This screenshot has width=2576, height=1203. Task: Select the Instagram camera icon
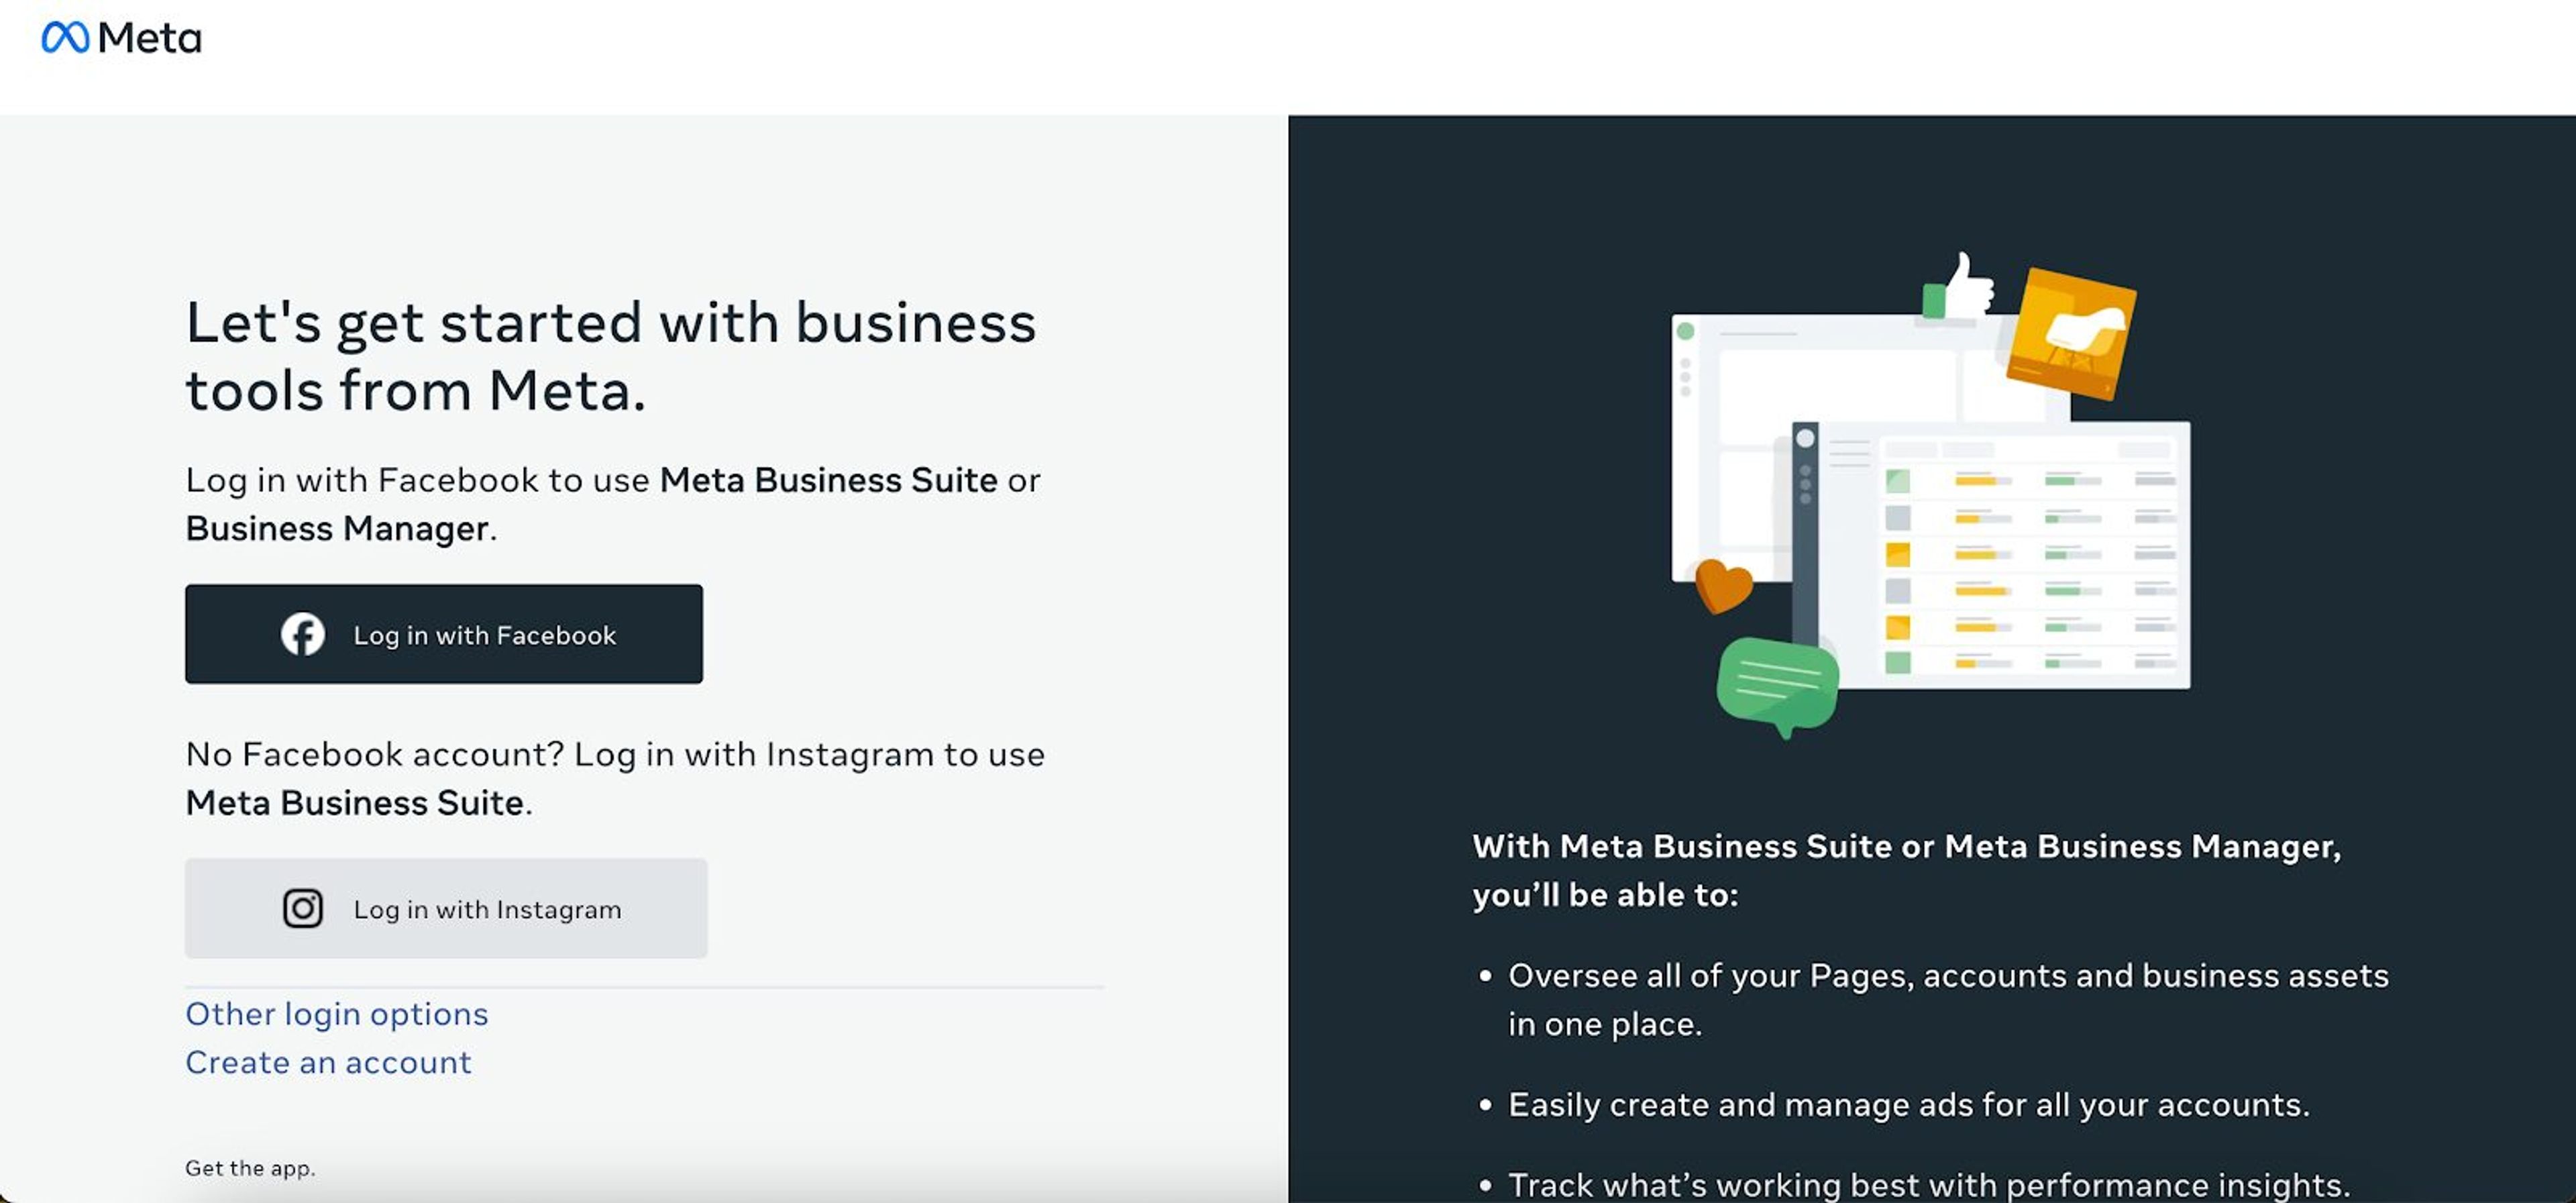[304, 908]
